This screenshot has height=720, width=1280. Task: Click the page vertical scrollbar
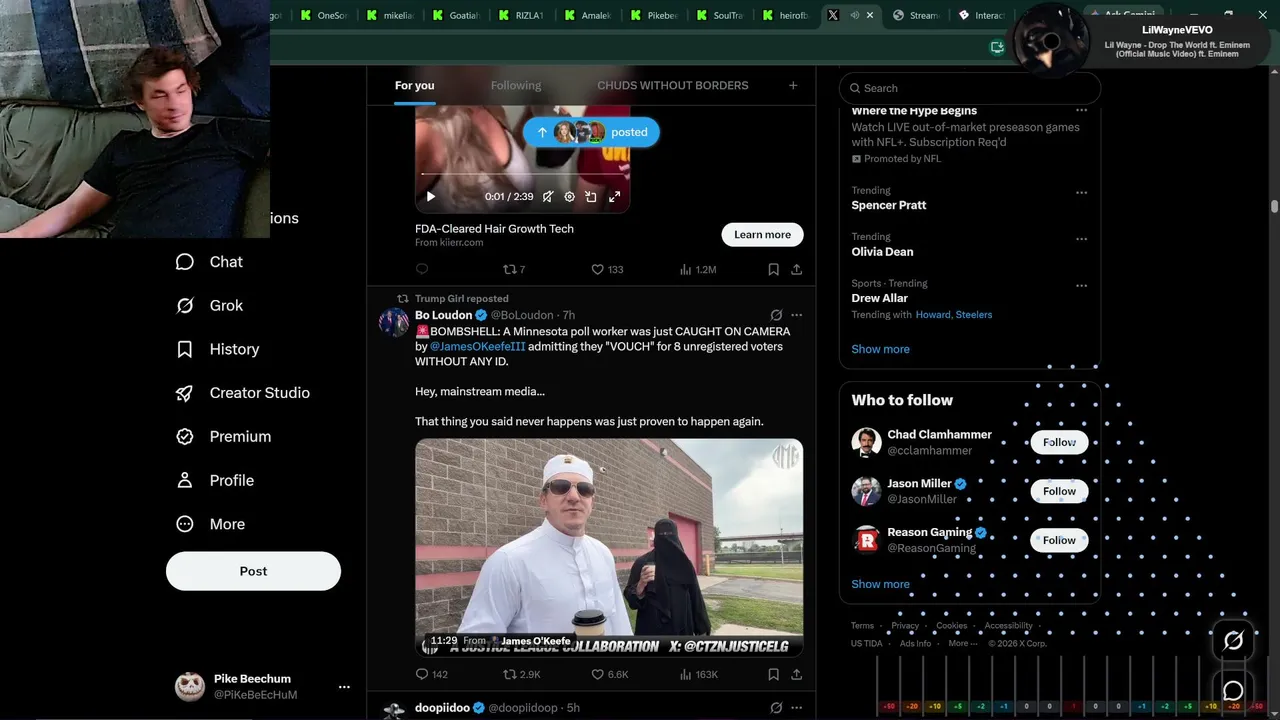point(1274,206)
